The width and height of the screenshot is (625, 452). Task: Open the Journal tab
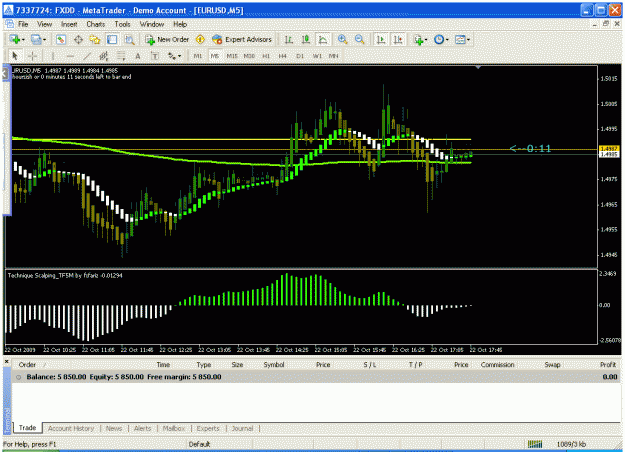click(x=242, y=428)
